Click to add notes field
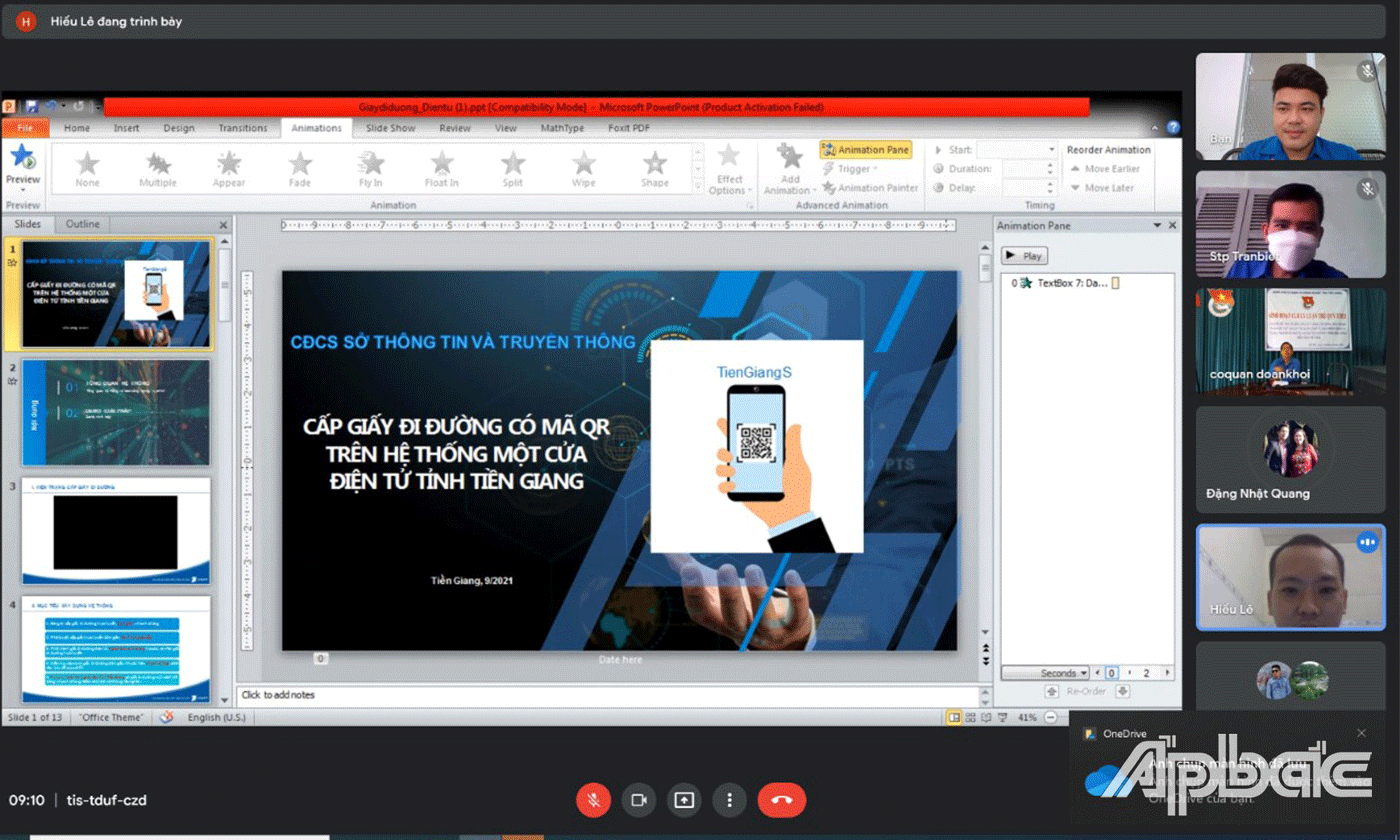The height and width of the screenshot is (840, 1400). pos(606,695)
